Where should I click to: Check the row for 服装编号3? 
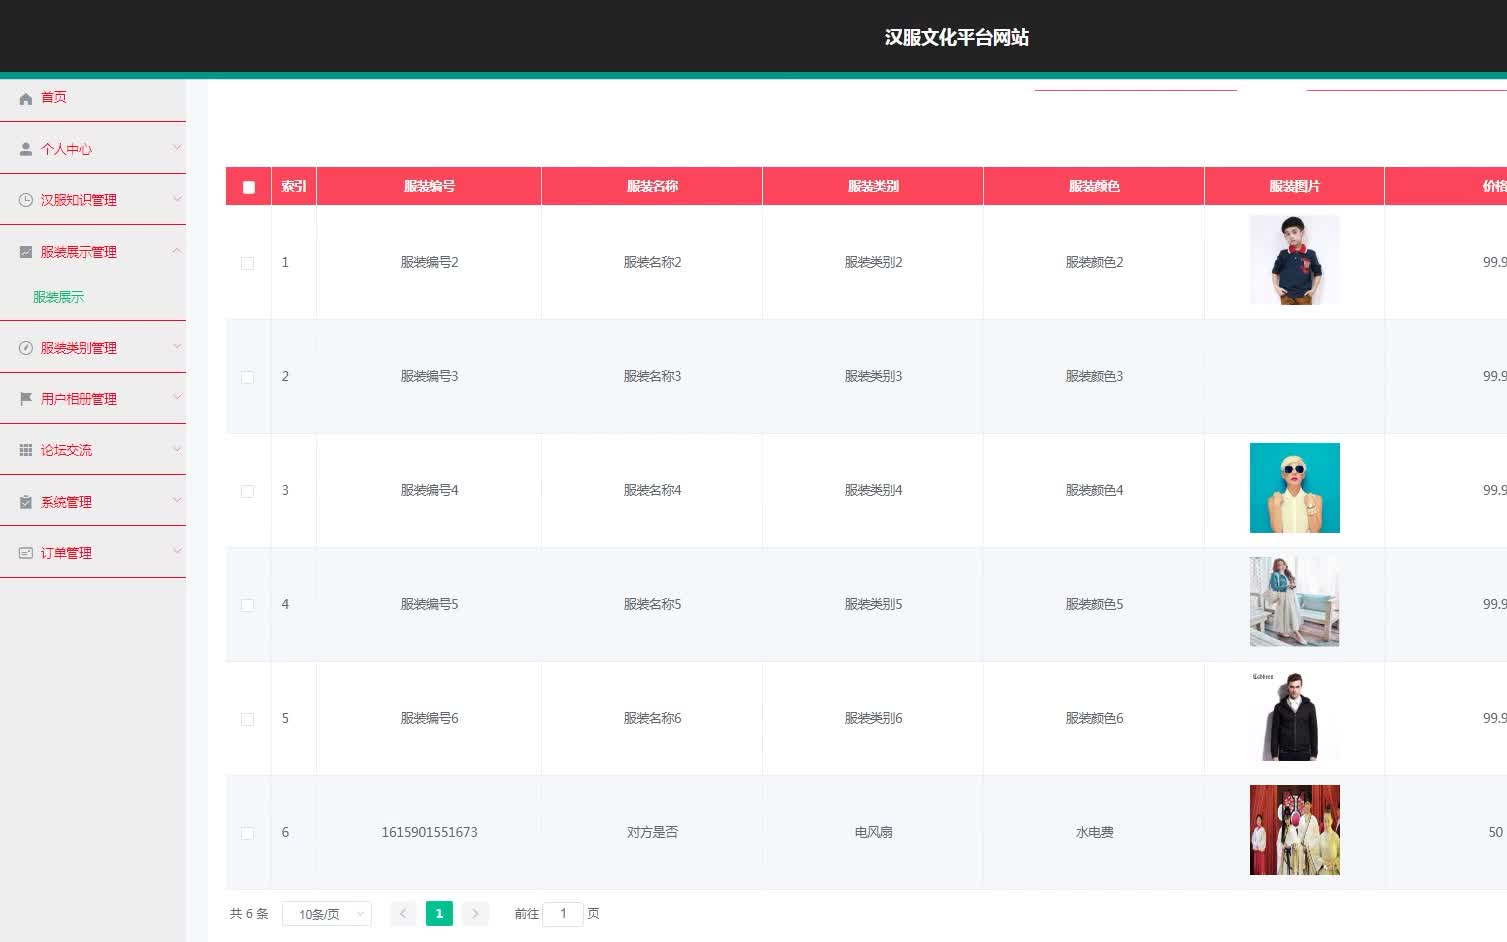247,377
